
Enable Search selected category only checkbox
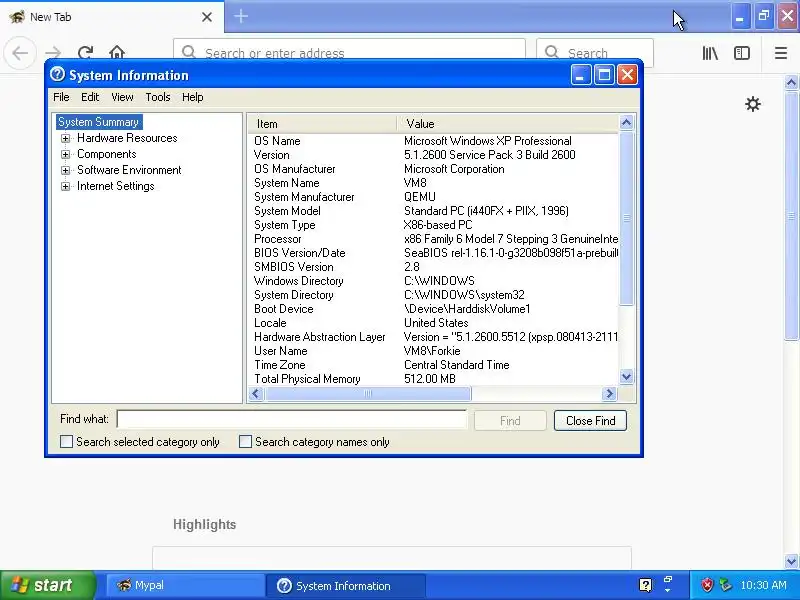(x=66, y=441)
